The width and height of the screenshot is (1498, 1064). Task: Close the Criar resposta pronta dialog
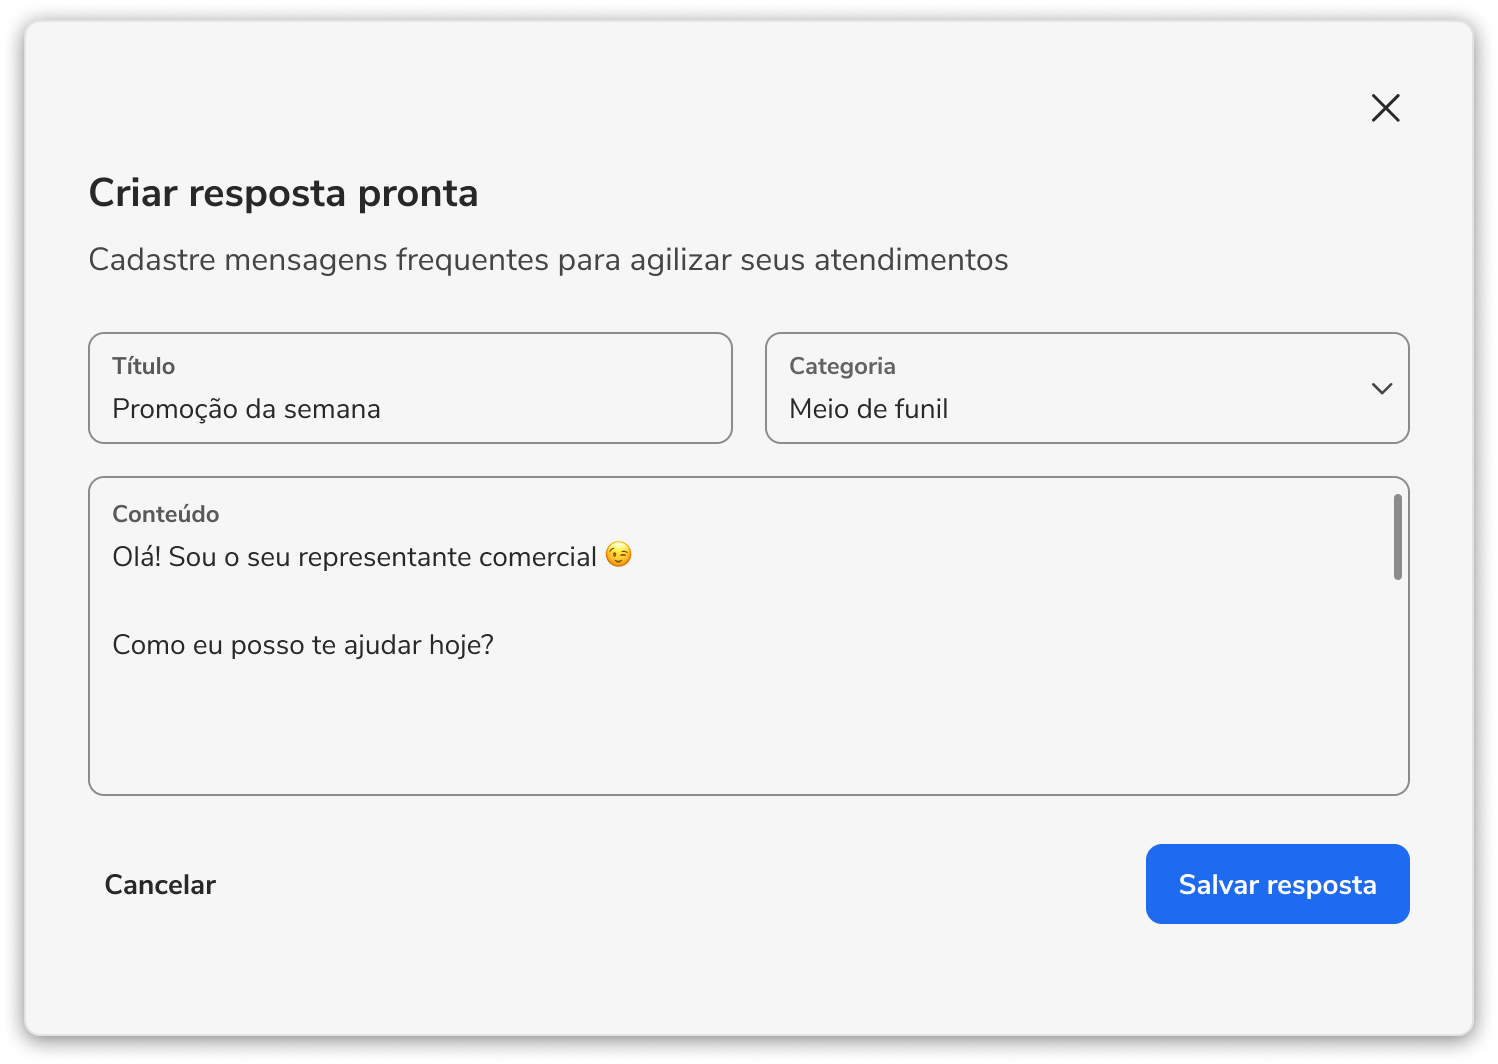click(x=1385, y=108)
